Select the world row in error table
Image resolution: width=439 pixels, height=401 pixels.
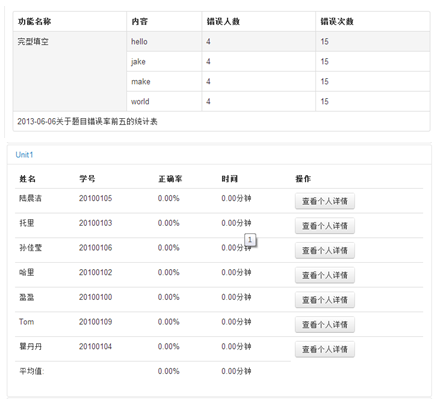[x=278, y=101]
